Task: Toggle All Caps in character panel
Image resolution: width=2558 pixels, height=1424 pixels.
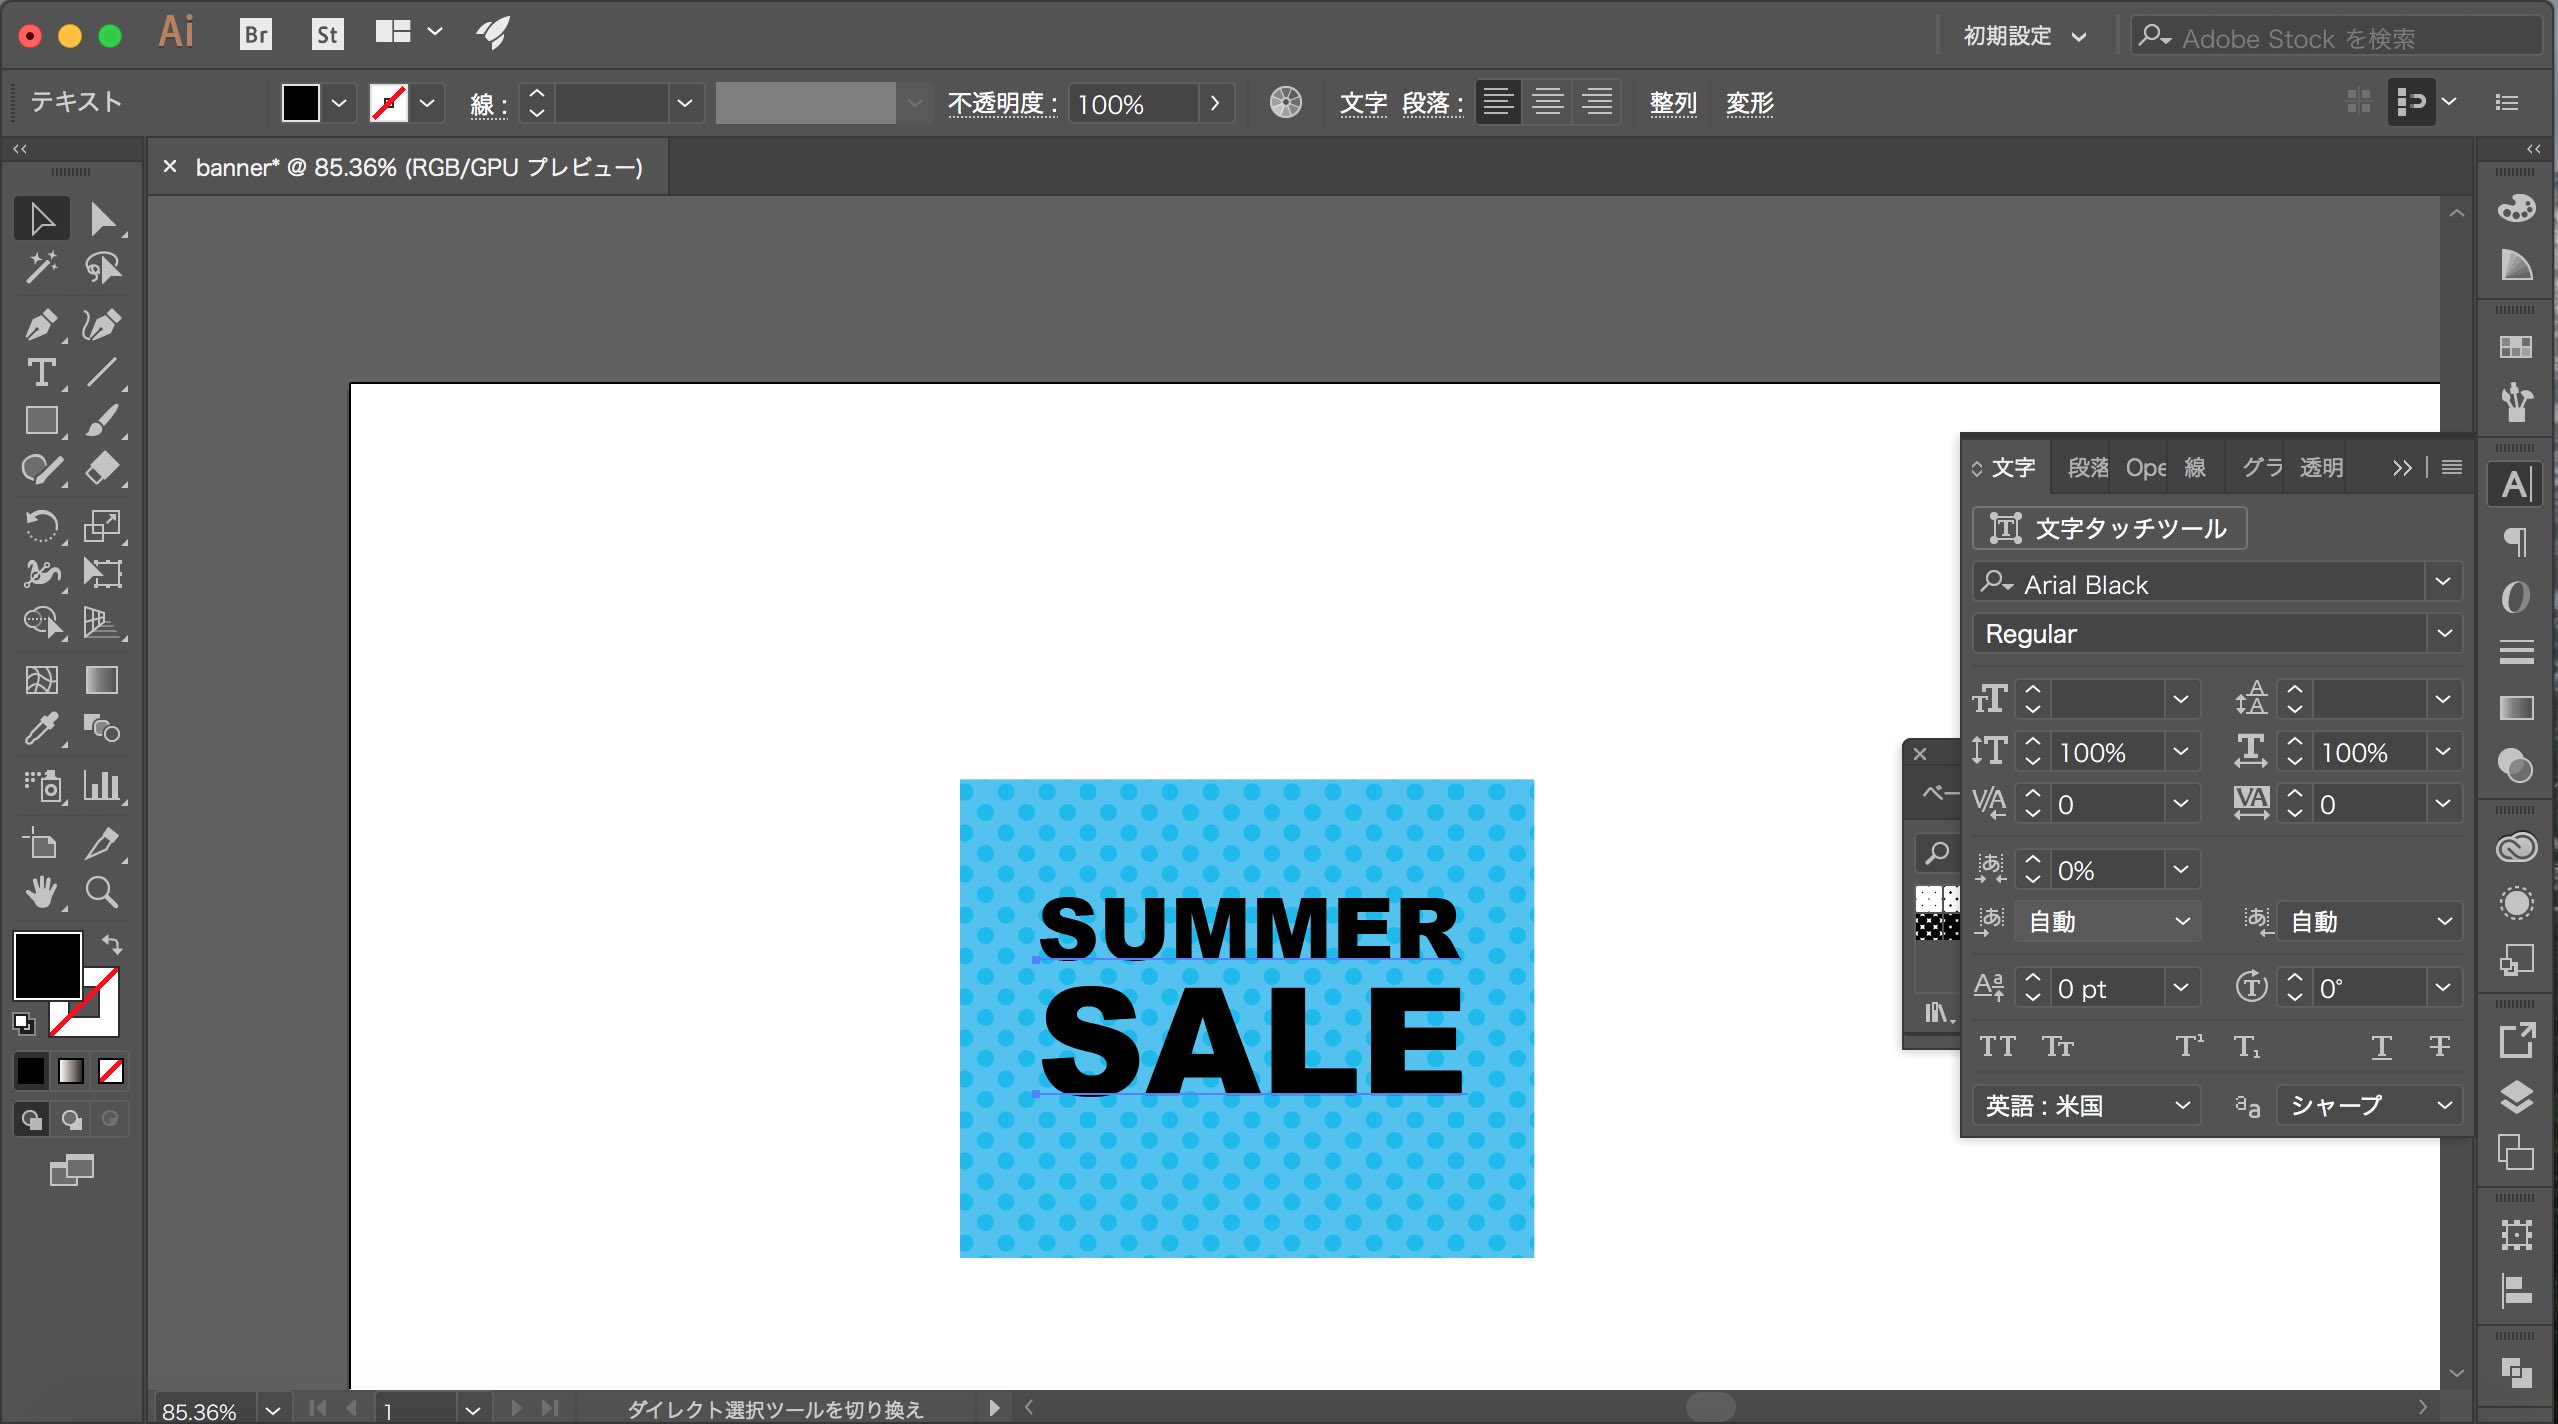Action: 1997,1046
